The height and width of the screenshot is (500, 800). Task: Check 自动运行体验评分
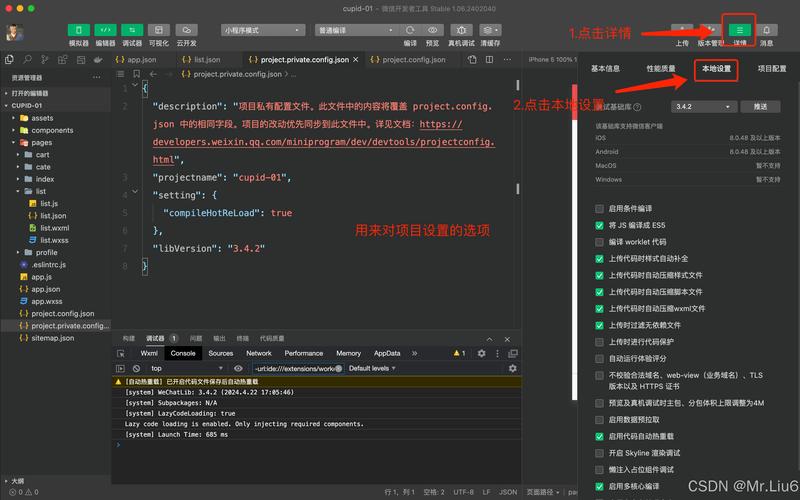click(599, 359)
